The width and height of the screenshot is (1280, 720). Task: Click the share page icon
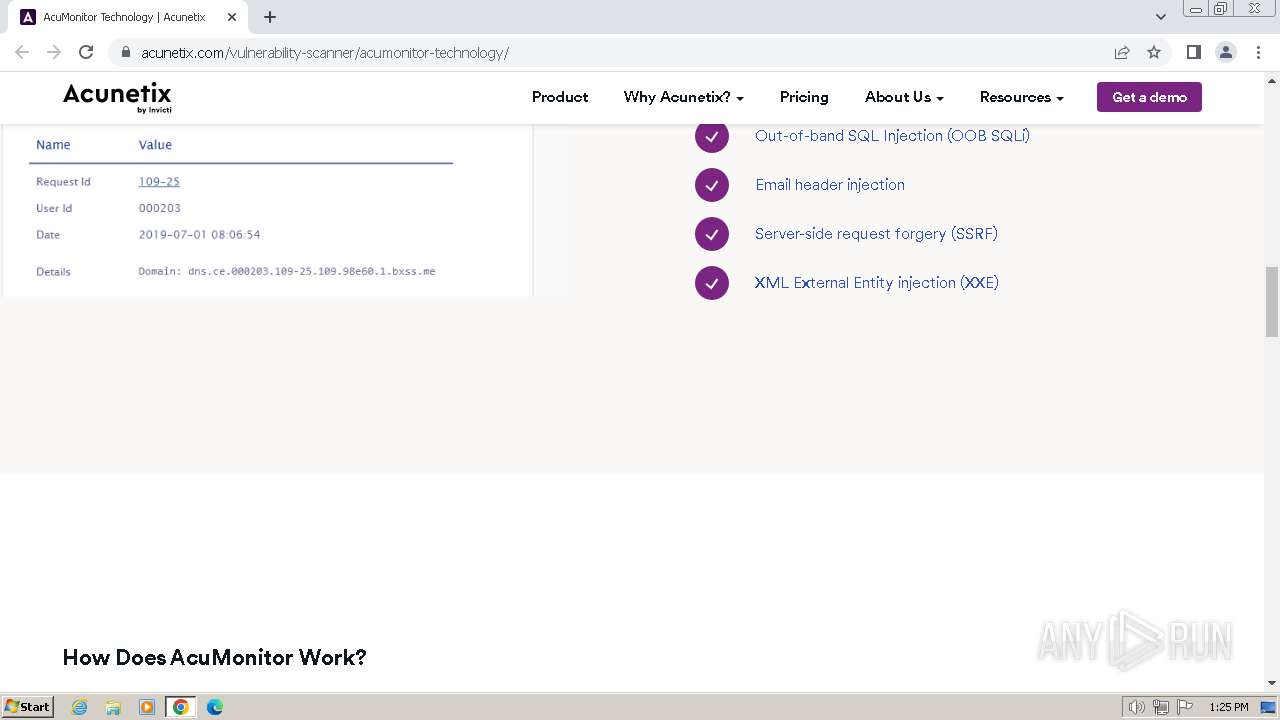1122,52
